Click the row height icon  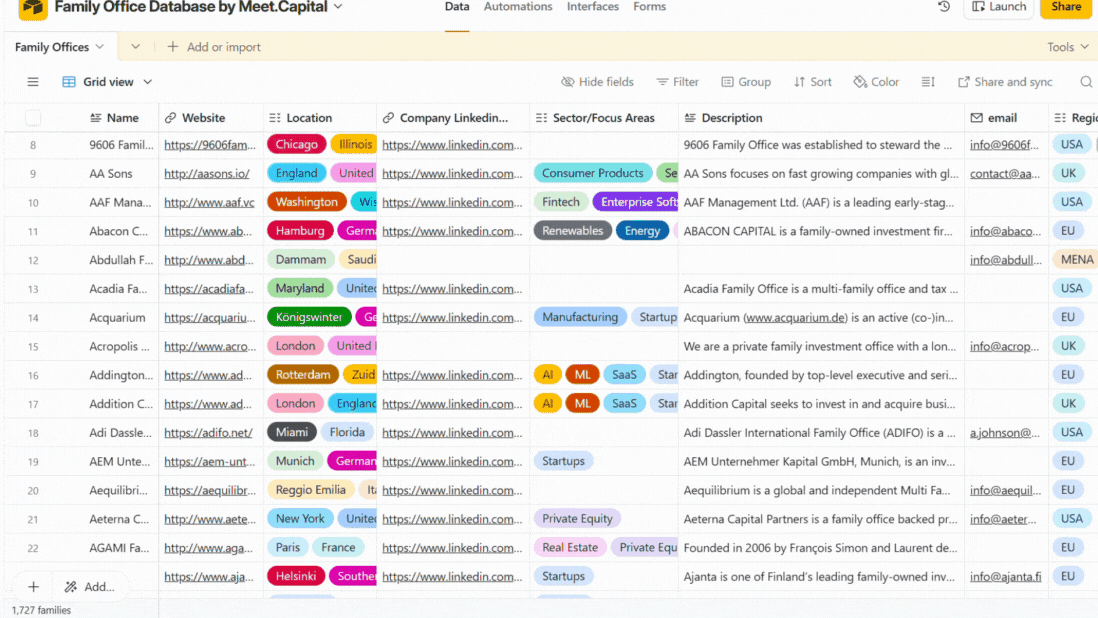pos(928,82)
